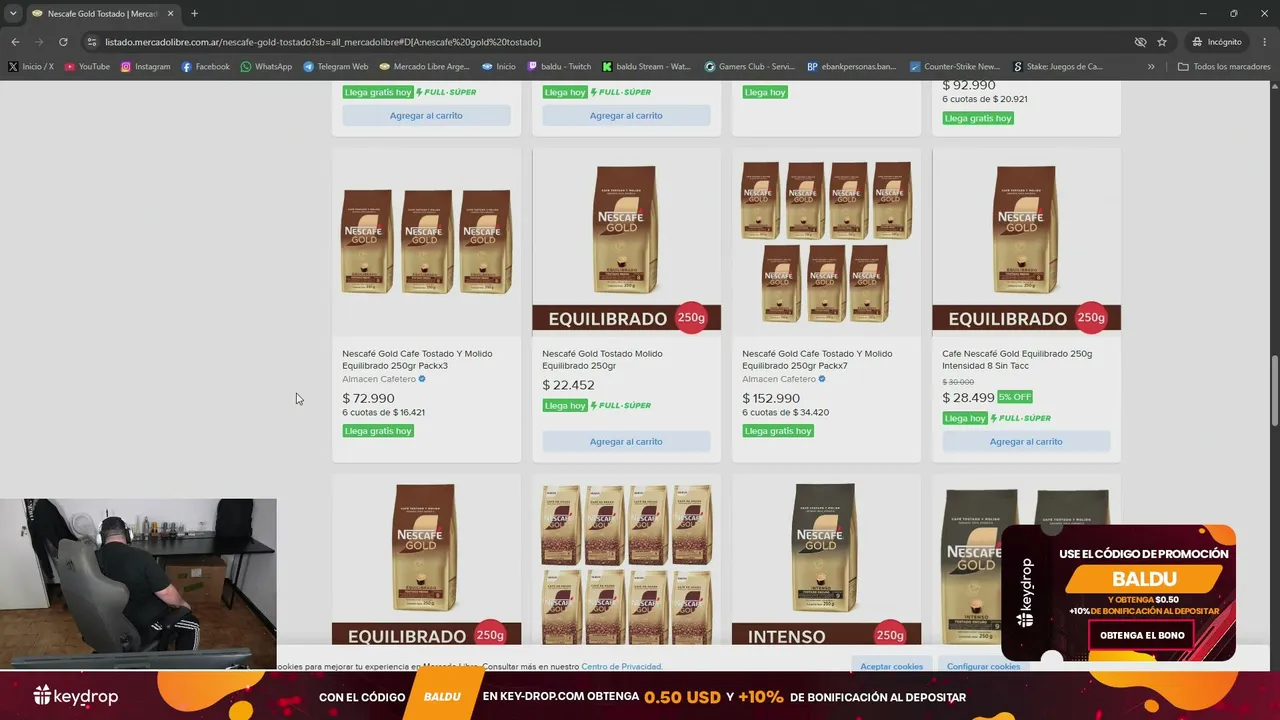The image size is (1280, 720).
Task: Open the Telegram Web bookmark
Action: [x=335, y=67]
